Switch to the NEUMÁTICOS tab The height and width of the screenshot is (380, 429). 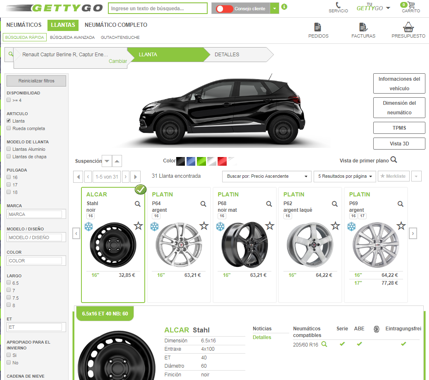tap(24, 25)
